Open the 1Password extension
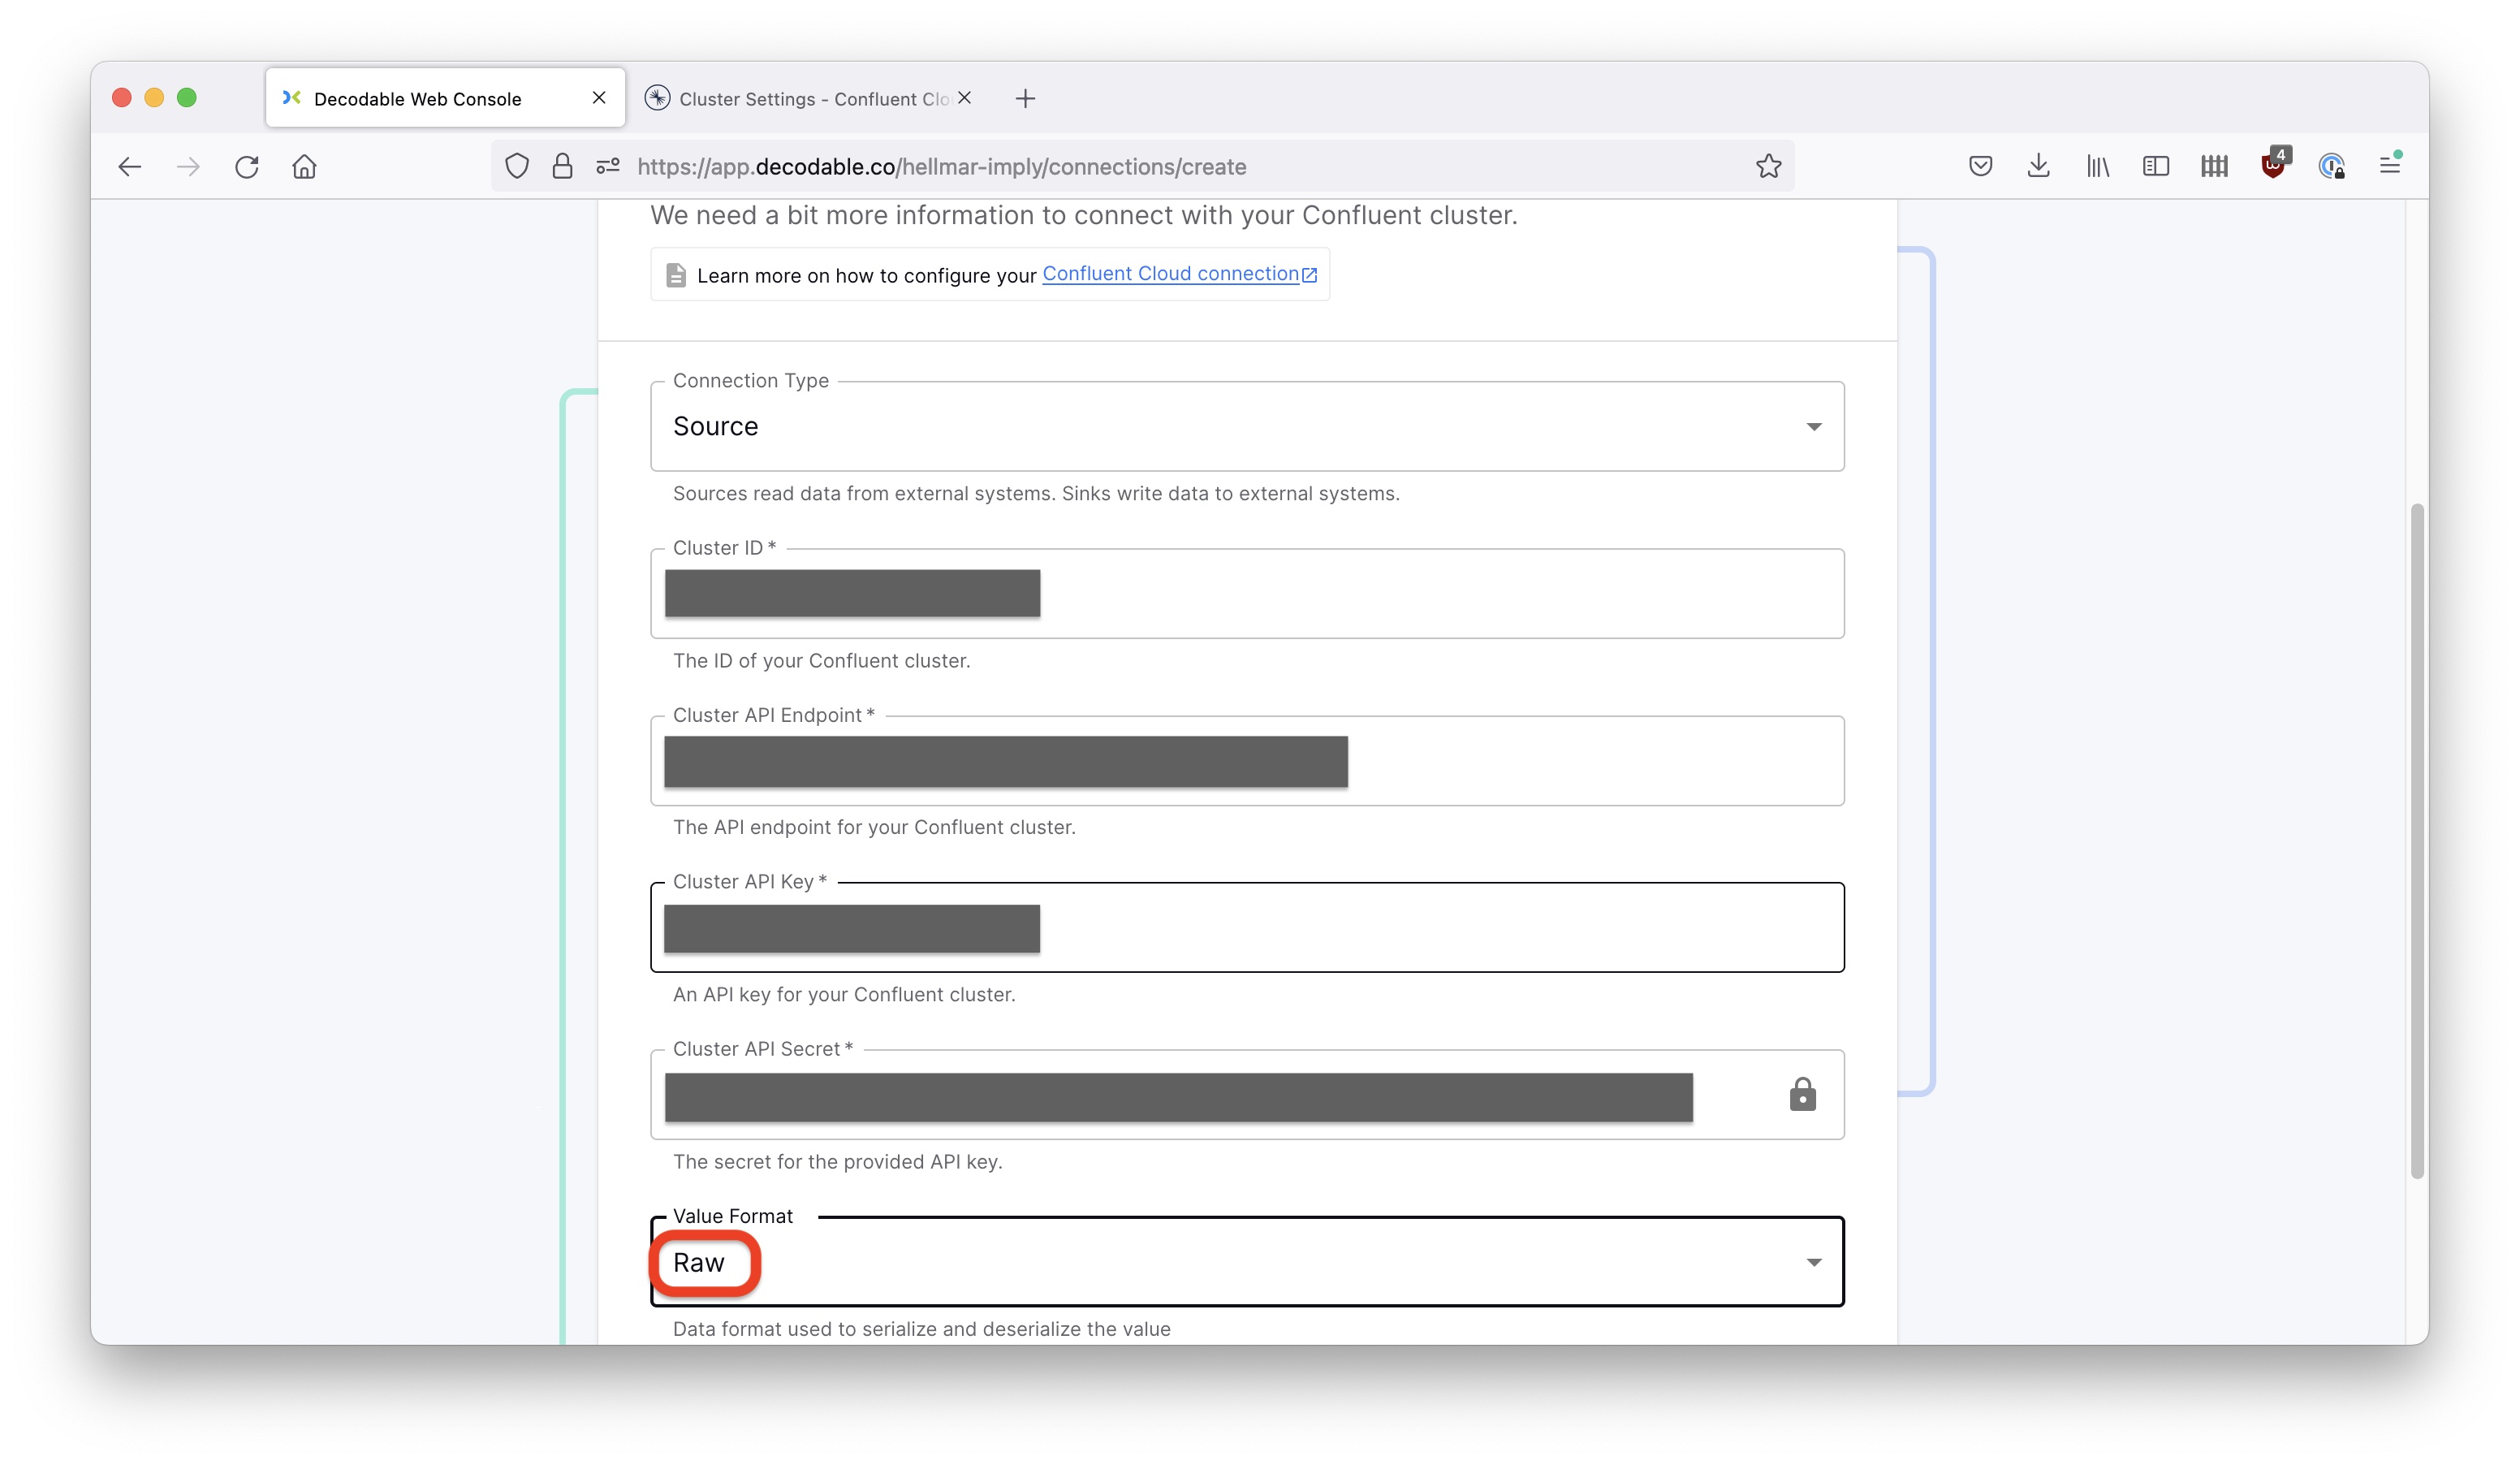The height and width of the screenshot is (1465, 2520). click(2332, 166)
